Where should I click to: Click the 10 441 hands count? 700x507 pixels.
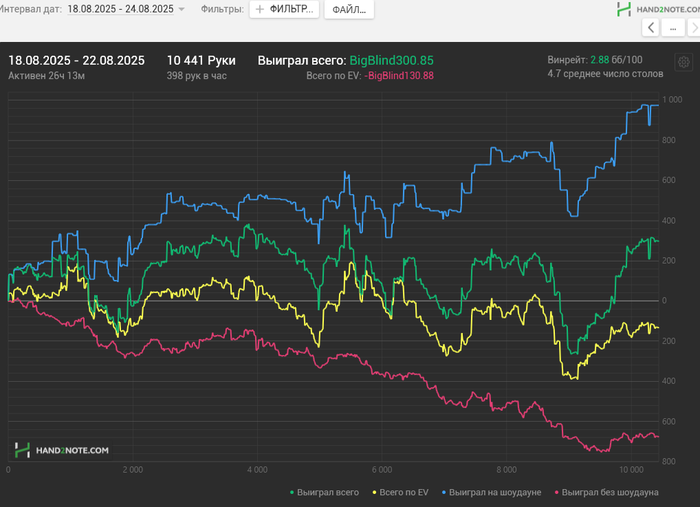click(201, 61)
